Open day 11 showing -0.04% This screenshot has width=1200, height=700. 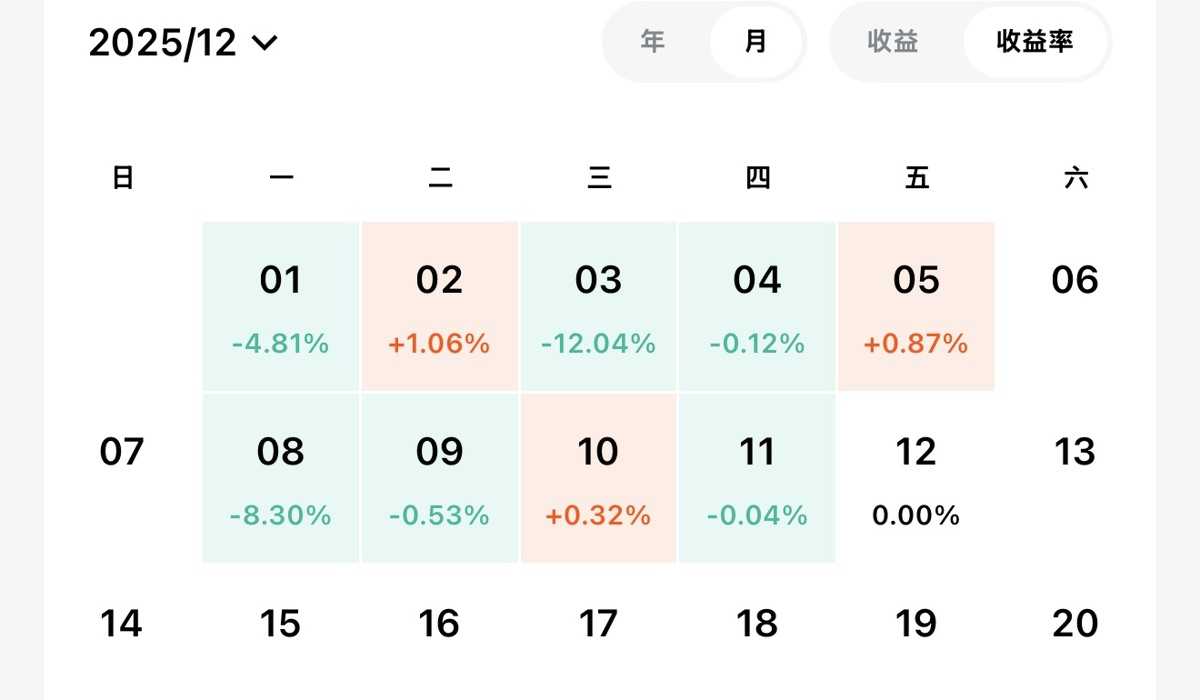click(757, 478)
